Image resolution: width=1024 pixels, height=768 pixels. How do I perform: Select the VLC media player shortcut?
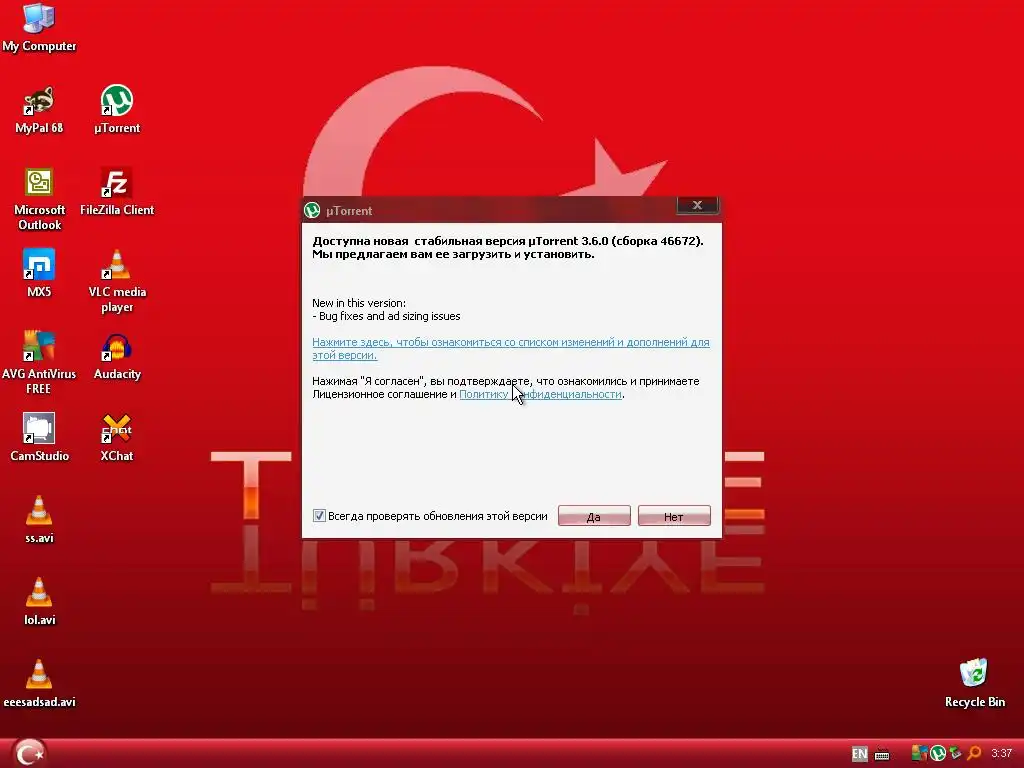117,281
